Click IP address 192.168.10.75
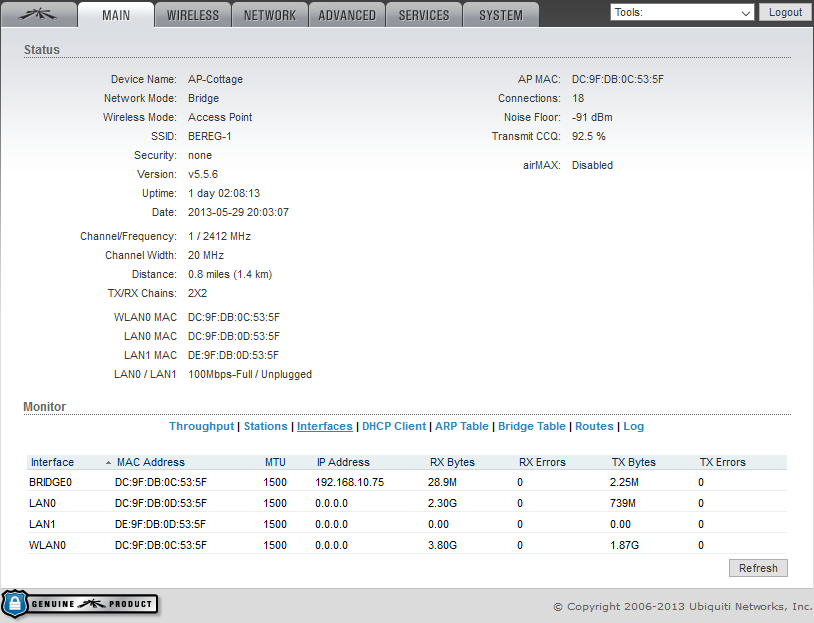The image size is (814, 623). pos(349,482)
